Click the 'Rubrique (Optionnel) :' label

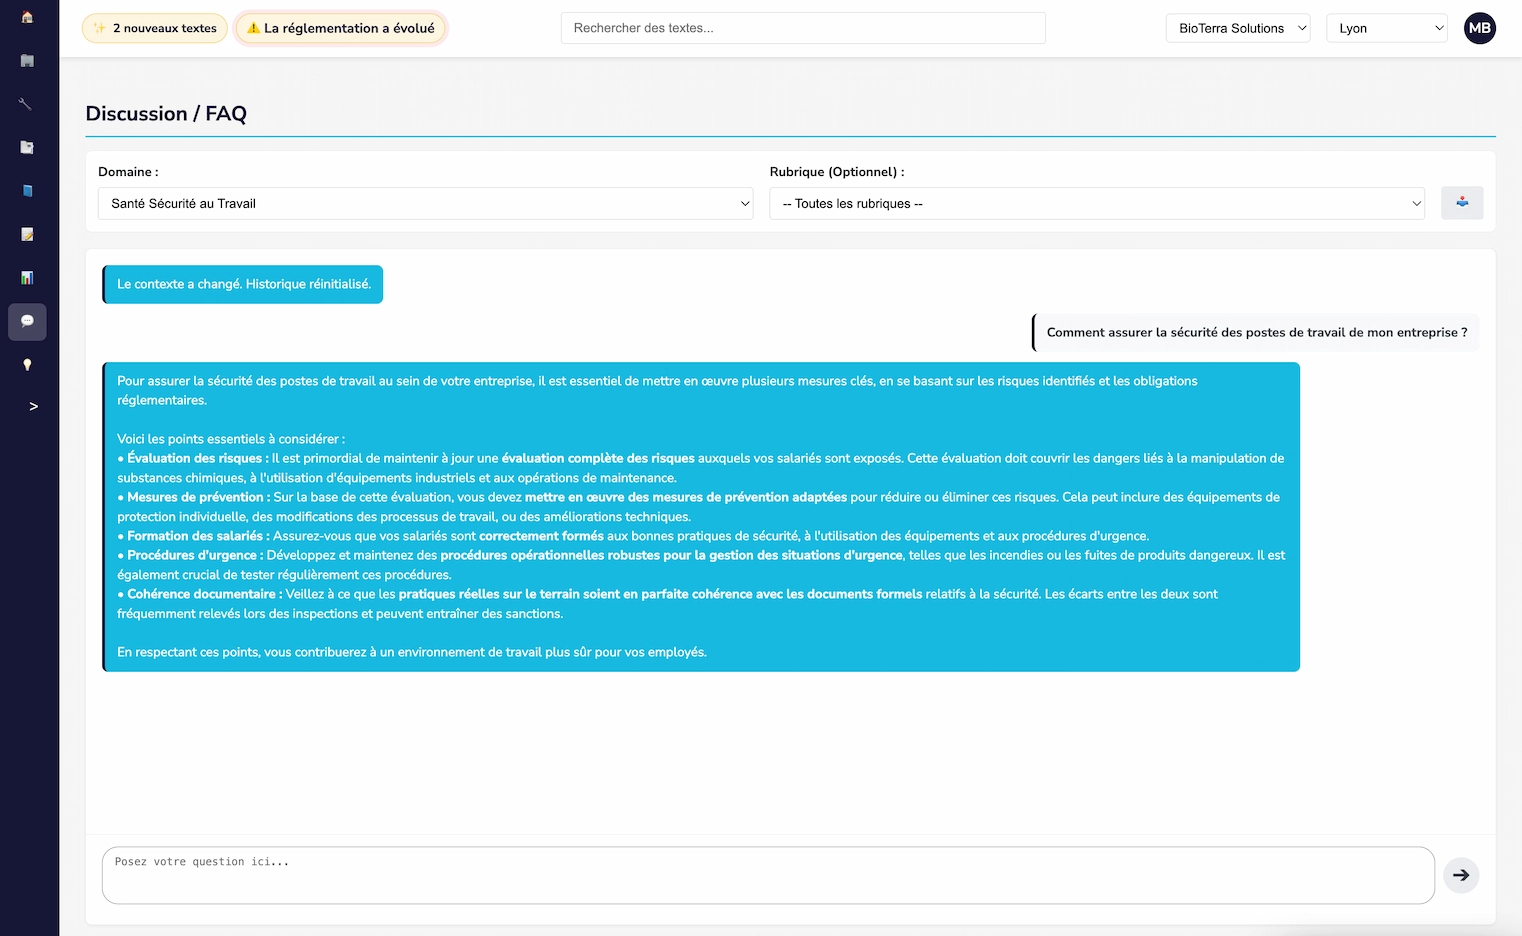tap(837, 172)
